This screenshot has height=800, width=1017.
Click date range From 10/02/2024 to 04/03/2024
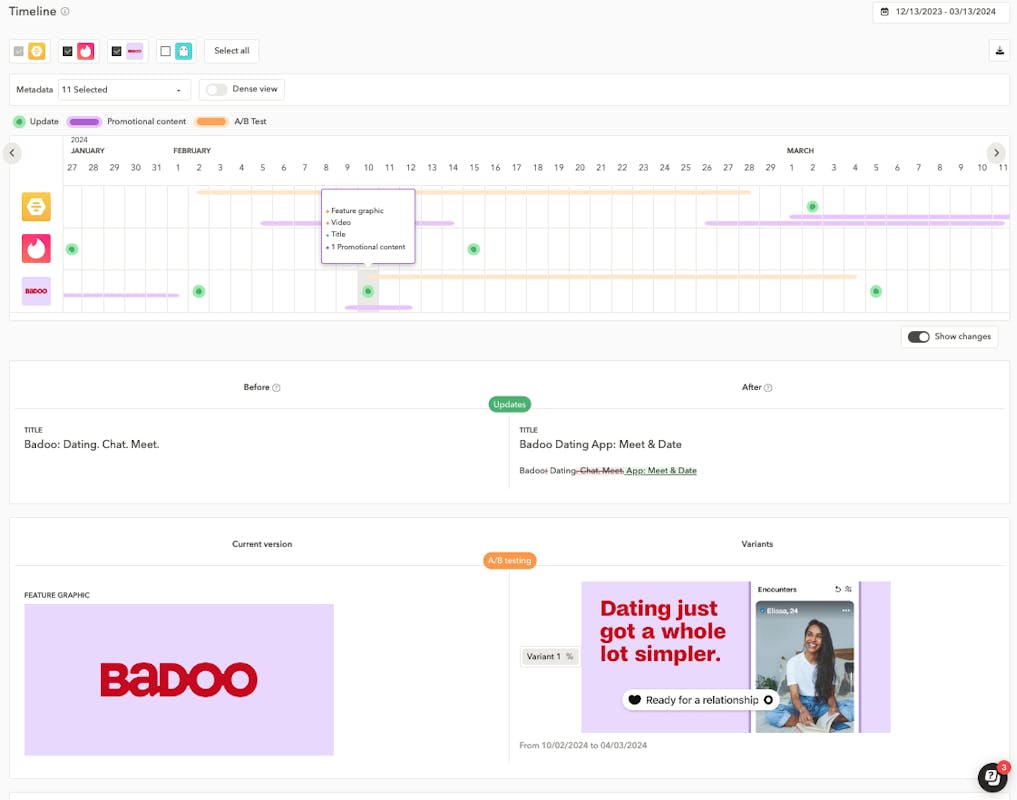coord(583,745)
